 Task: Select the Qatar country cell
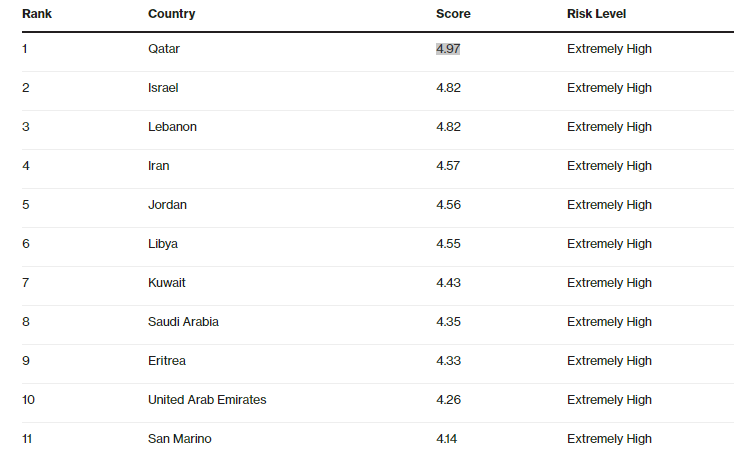click(x=164, y=49)
